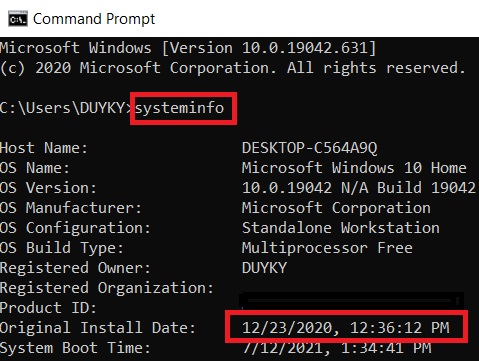Click OS Name value Windows 10 Home
The height and width of the screenshot is (361, 479).
click(x=354, y=168)
